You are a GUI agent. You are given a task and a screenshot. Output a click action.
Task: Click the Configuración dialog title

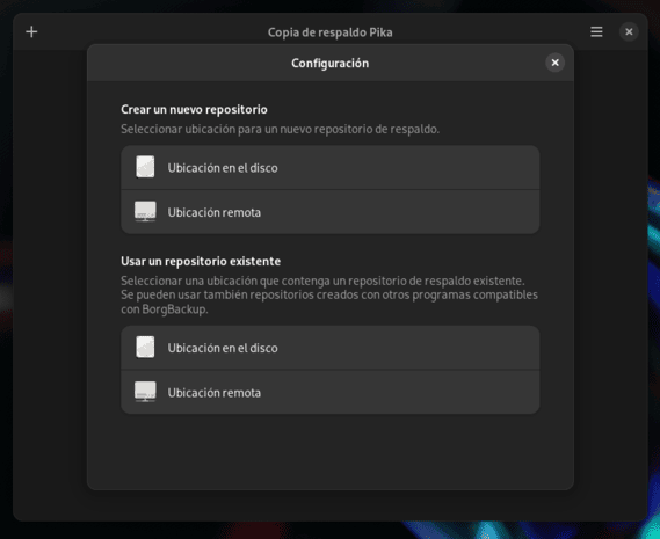[x=330, y=63]
